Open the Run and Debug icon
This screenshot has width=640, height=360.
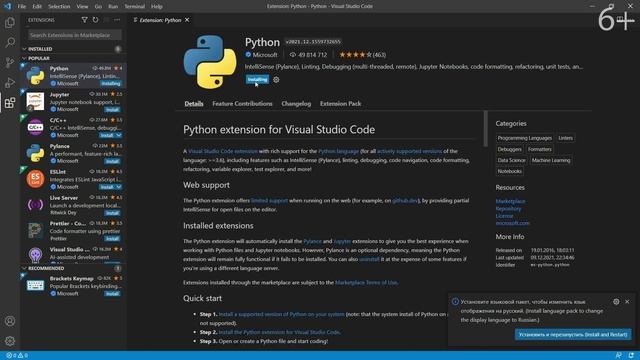[10, 82]
